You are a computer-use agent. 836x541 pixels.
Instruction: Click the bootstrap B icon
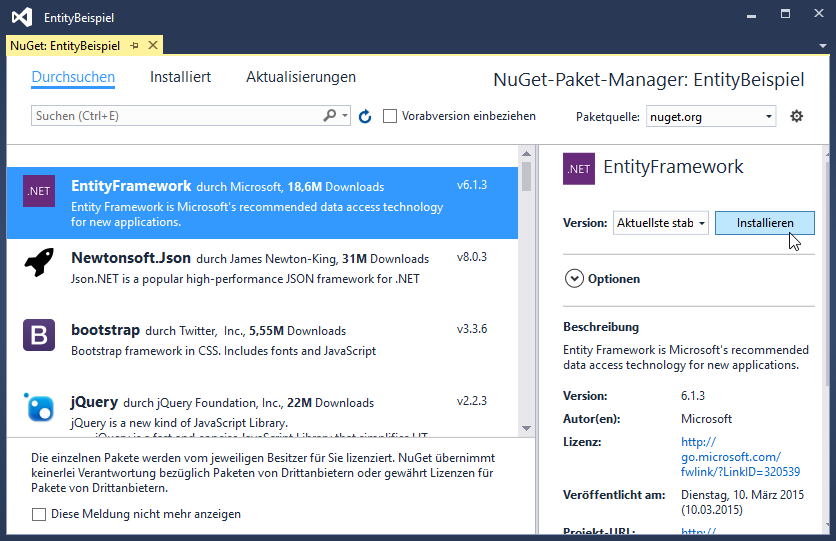39,335
